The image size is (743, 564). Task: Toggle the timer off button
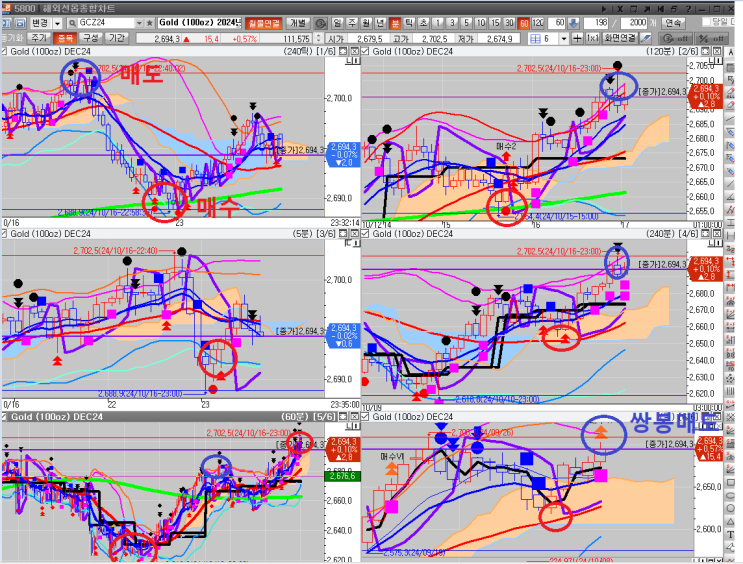[x=676, y=38]
